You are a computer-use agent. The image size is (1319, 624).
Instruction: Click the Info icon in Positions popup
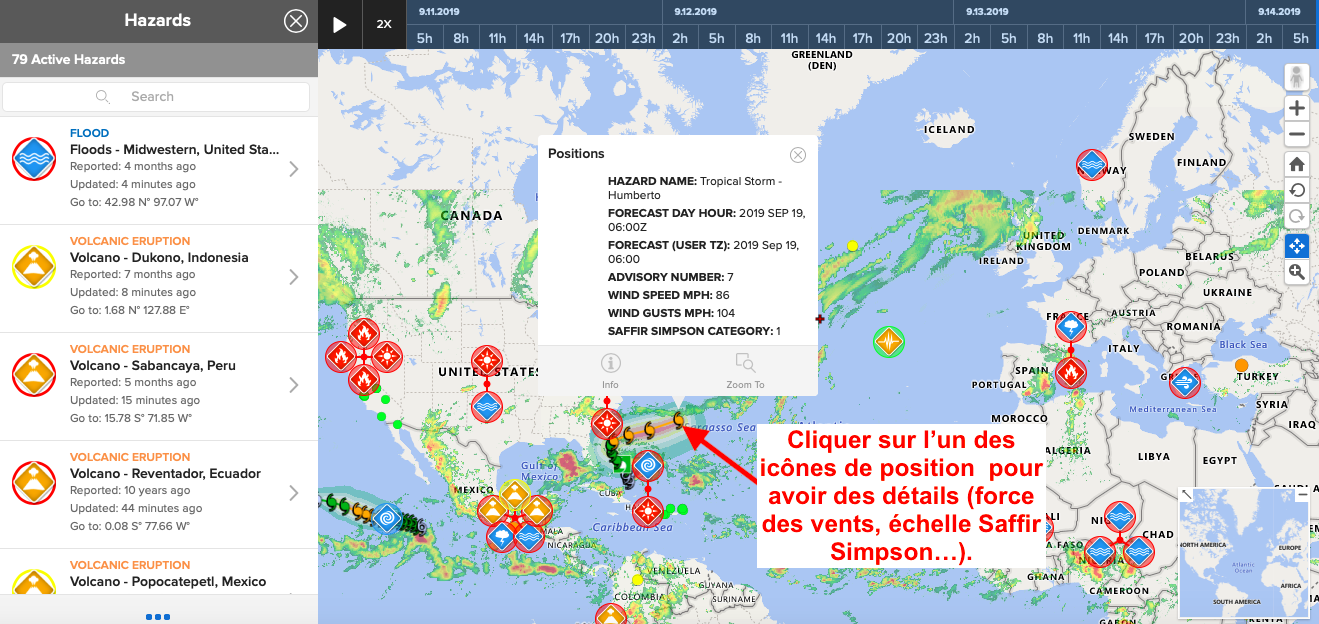point(610,370)
